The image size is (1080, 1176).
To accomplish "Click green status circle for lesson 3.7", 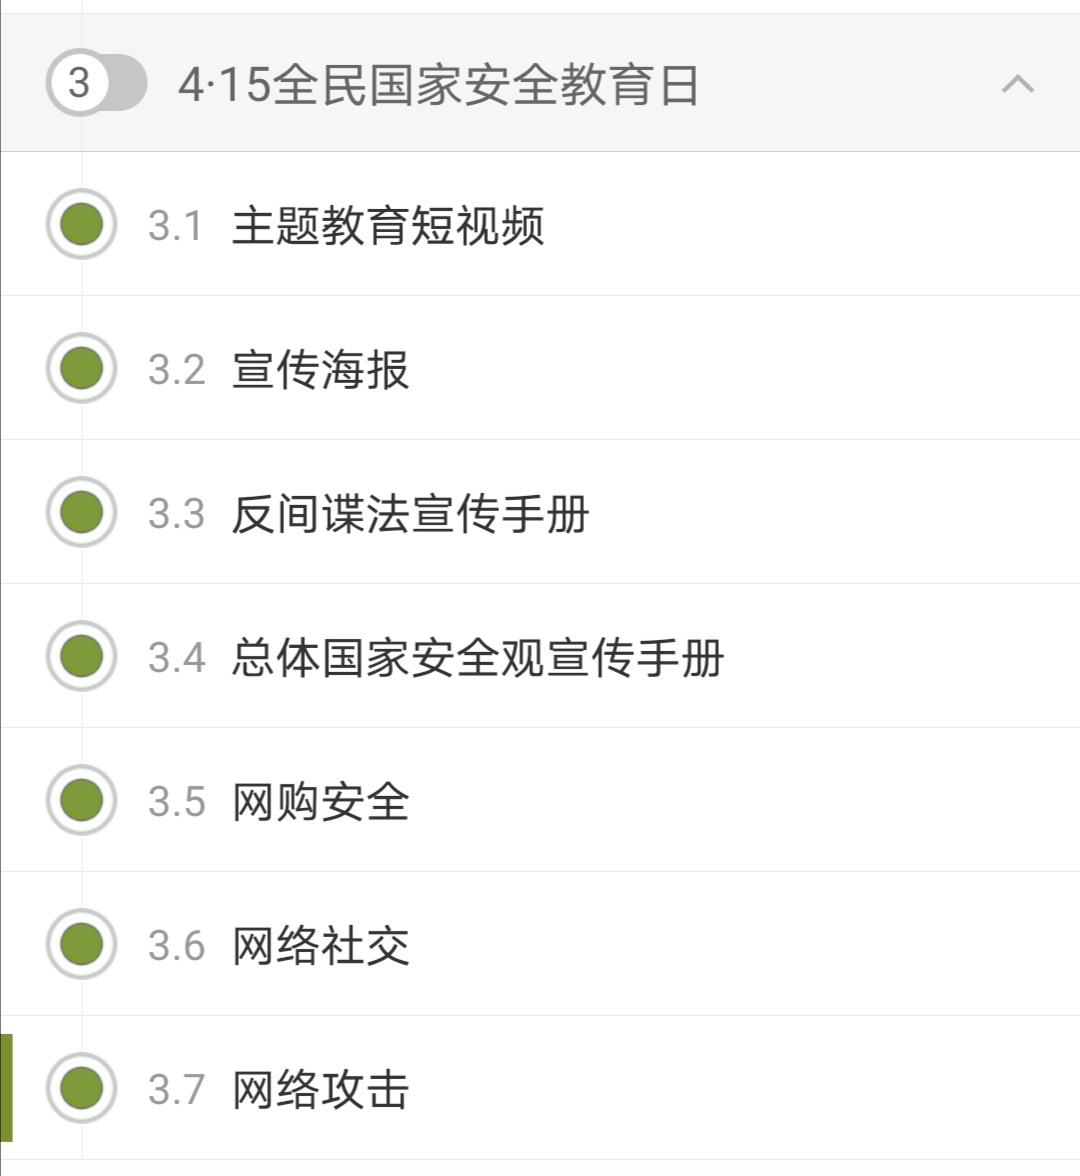I will (x=81, y=1088).
